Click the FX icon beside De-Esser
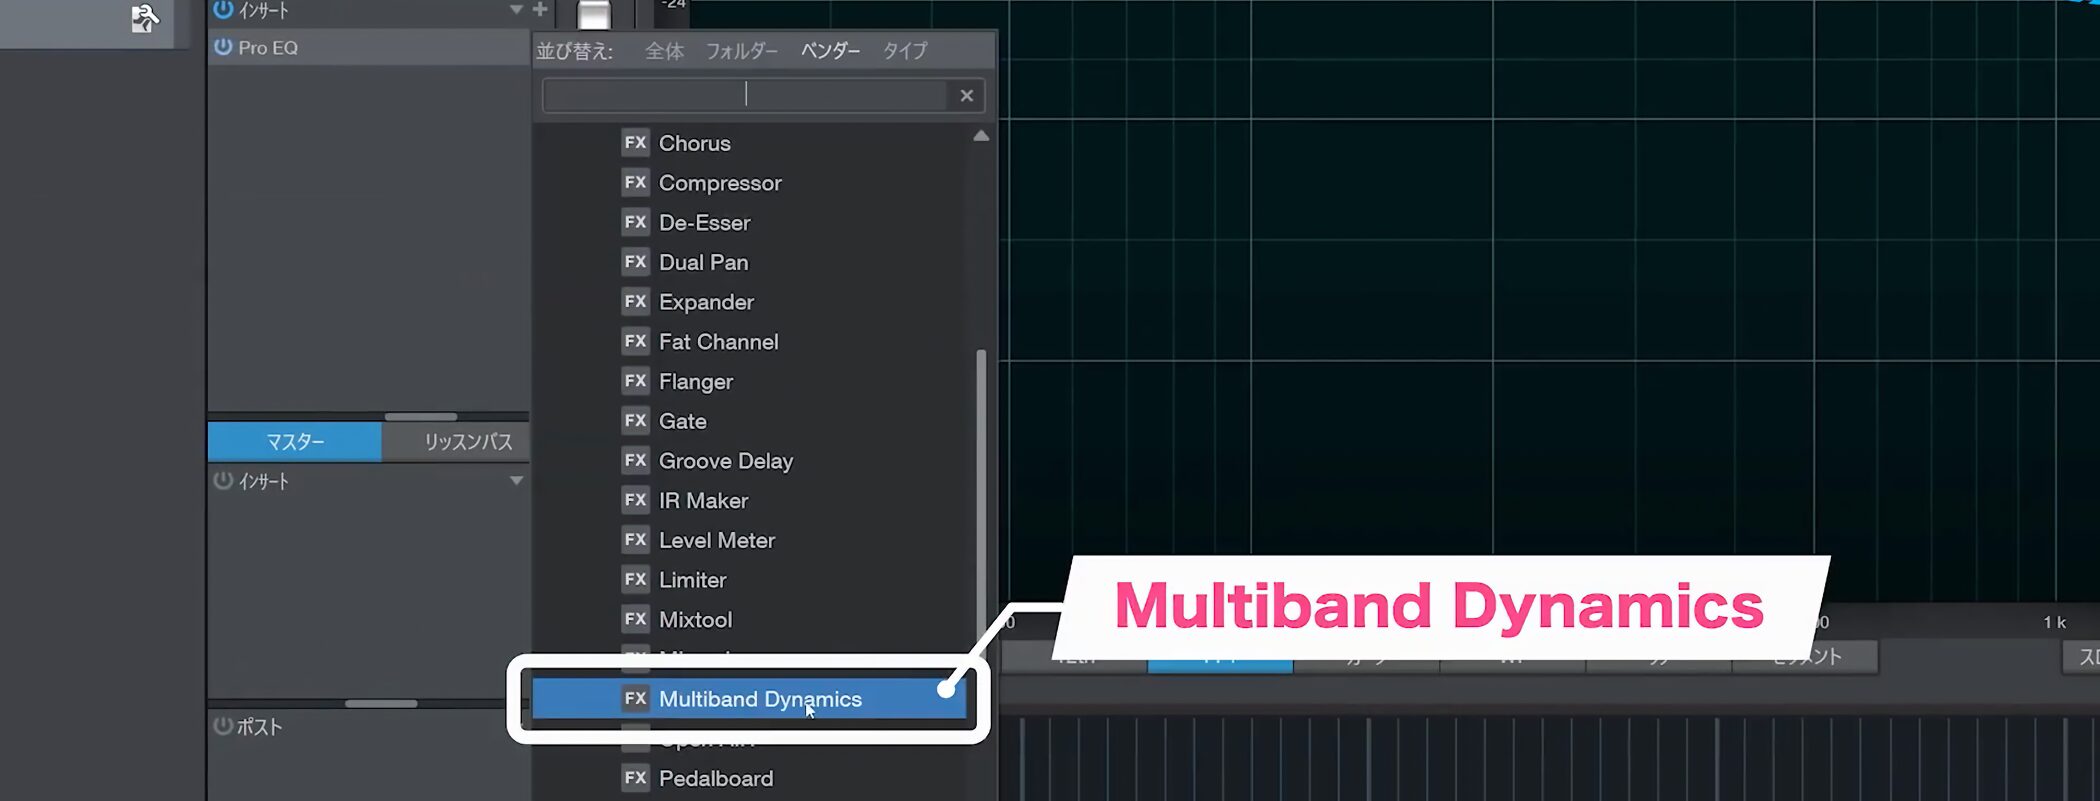This screenshot has height=801, width=2100. (x=635, y=222)
